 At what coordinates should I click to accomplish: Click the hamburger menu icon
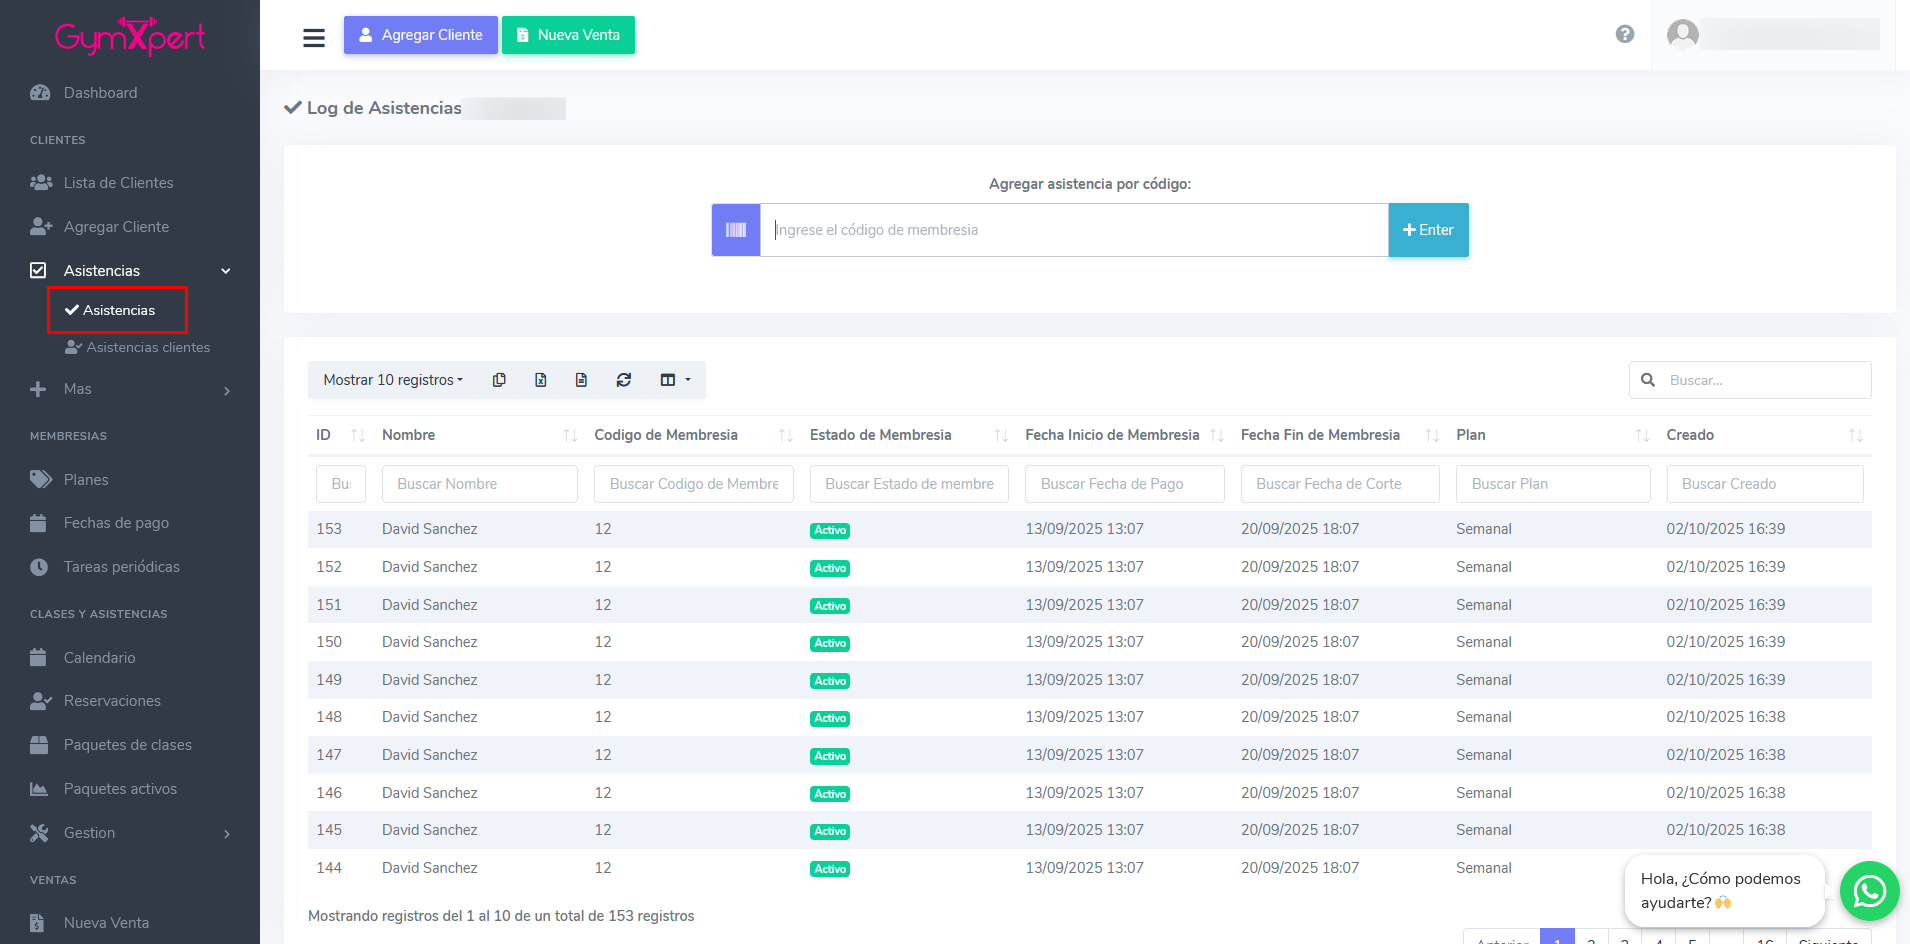pyautogui.click(x=314, y=37)
